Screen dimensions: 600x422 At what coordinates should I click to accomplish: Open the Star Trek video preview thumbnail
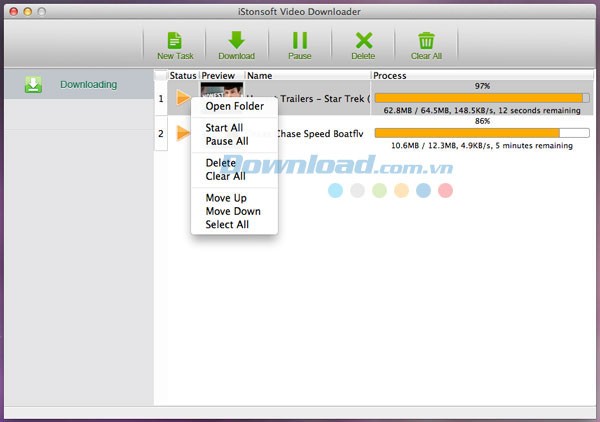[222, 90]
